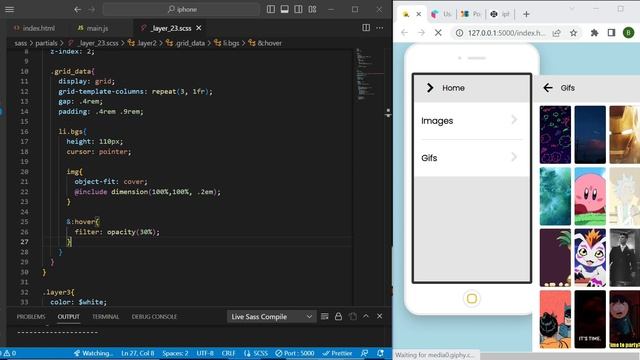Click Ln 27, Col 8 status item
Screen dimensions: 640x360
[x=138, y=353]
